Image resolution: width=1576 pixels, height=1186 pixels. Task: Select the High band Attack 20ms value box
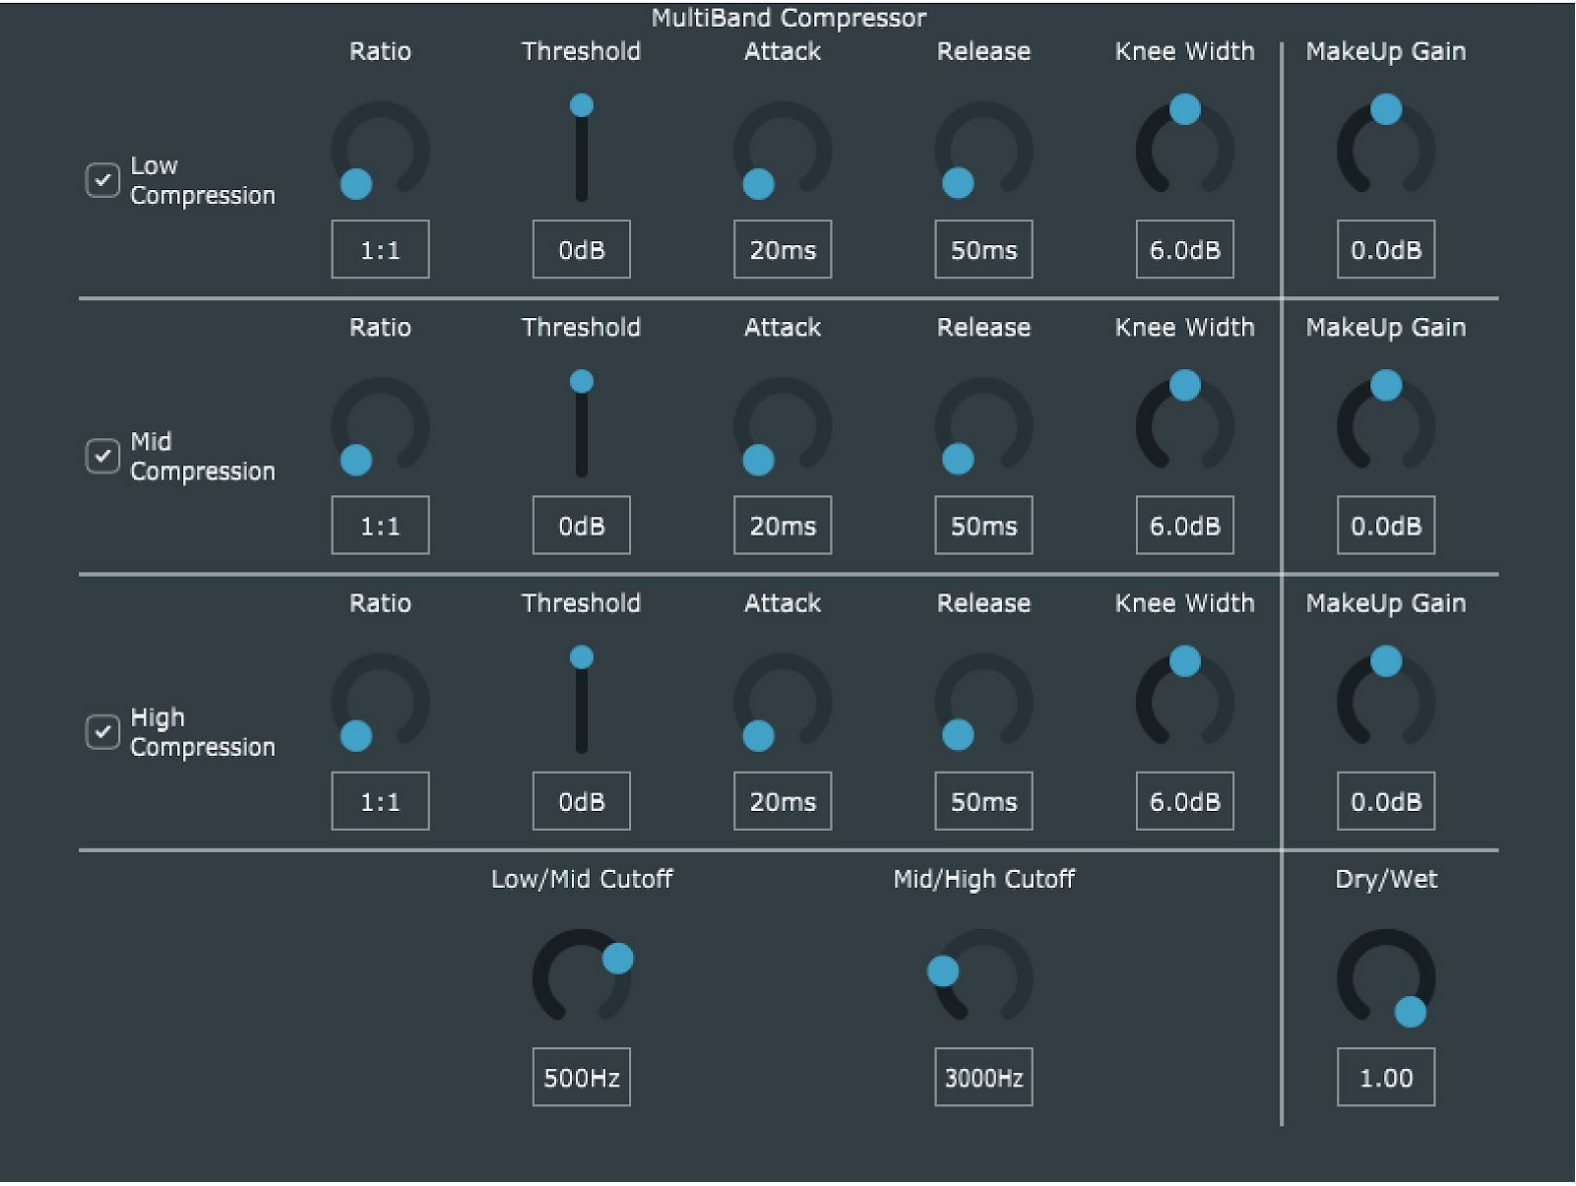click(782, 801)
